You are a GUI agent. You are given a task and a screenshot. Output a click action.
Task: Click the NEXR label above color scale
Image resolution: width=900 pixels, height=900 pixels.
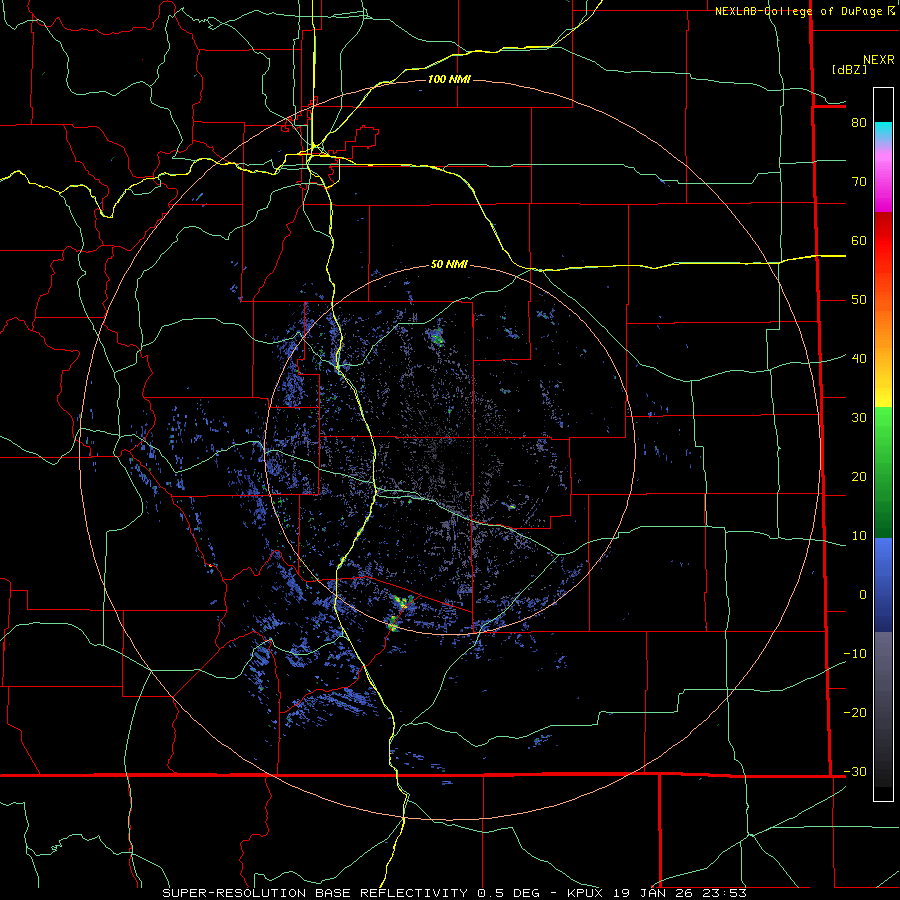pyautogui.click(x=878, y=60)
